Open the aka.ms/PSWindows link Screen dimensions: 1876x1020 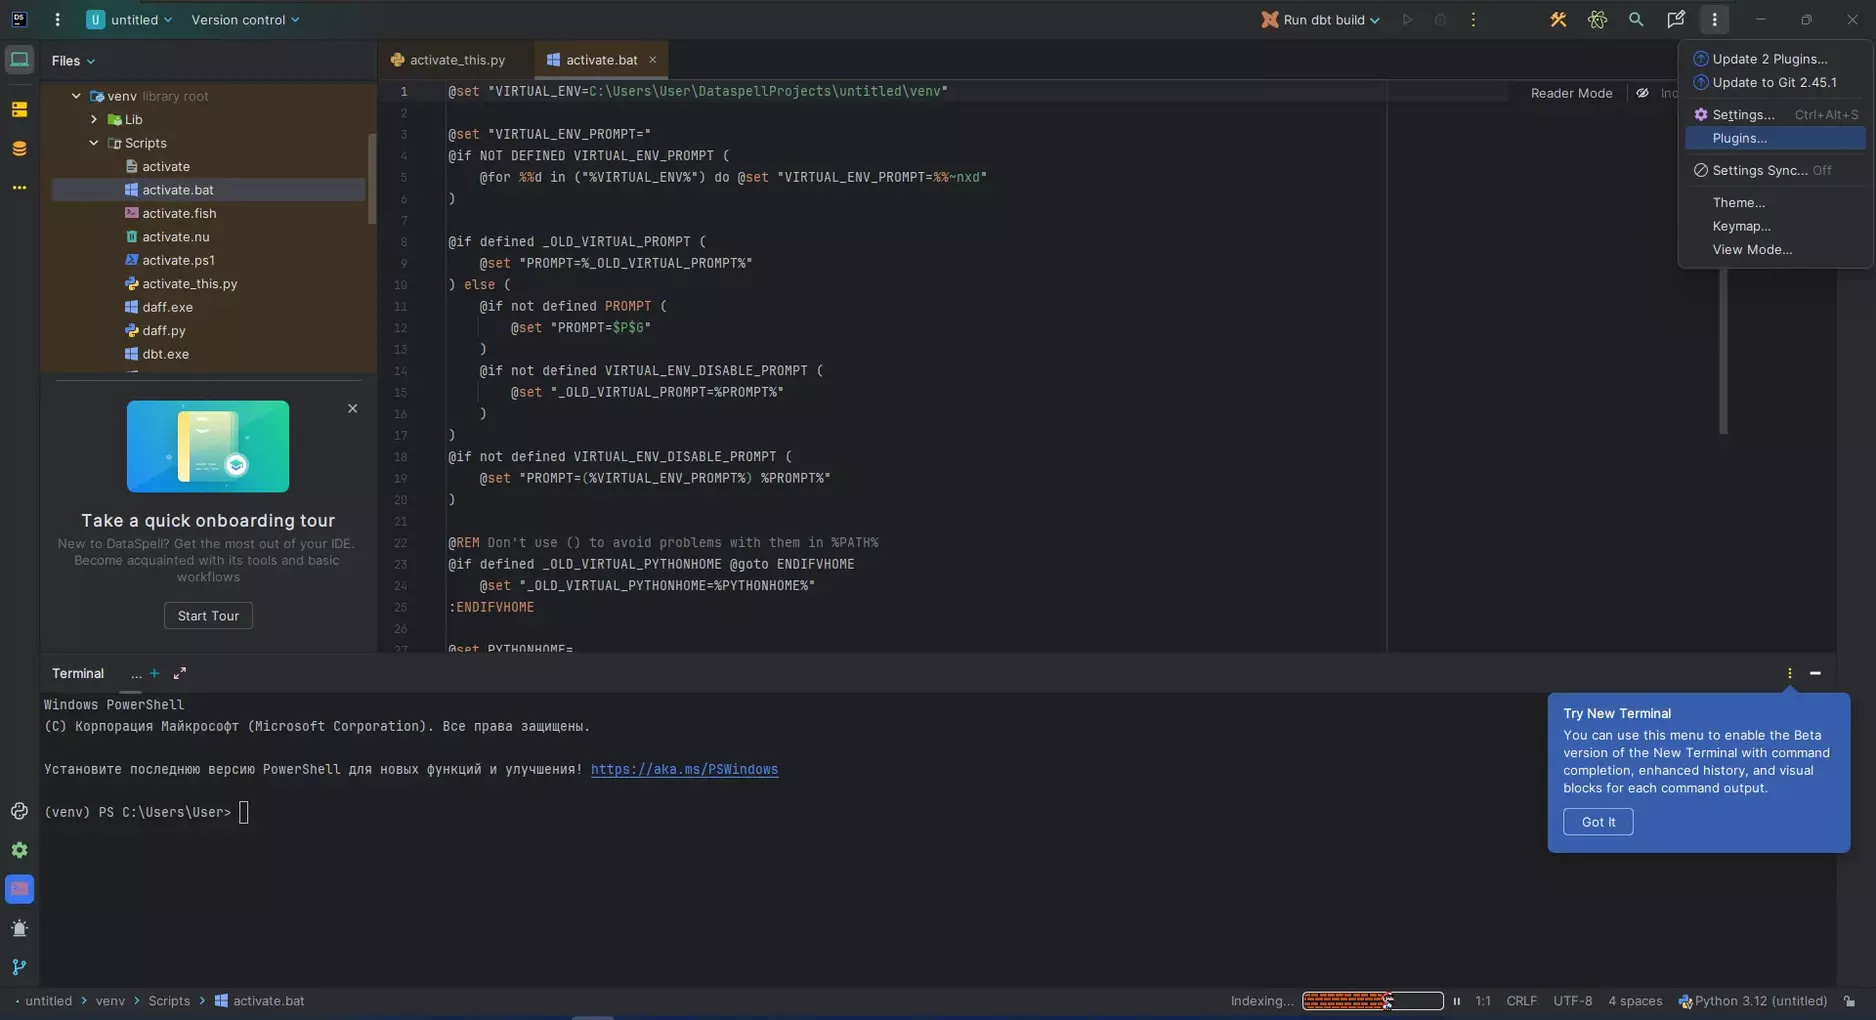684,770
